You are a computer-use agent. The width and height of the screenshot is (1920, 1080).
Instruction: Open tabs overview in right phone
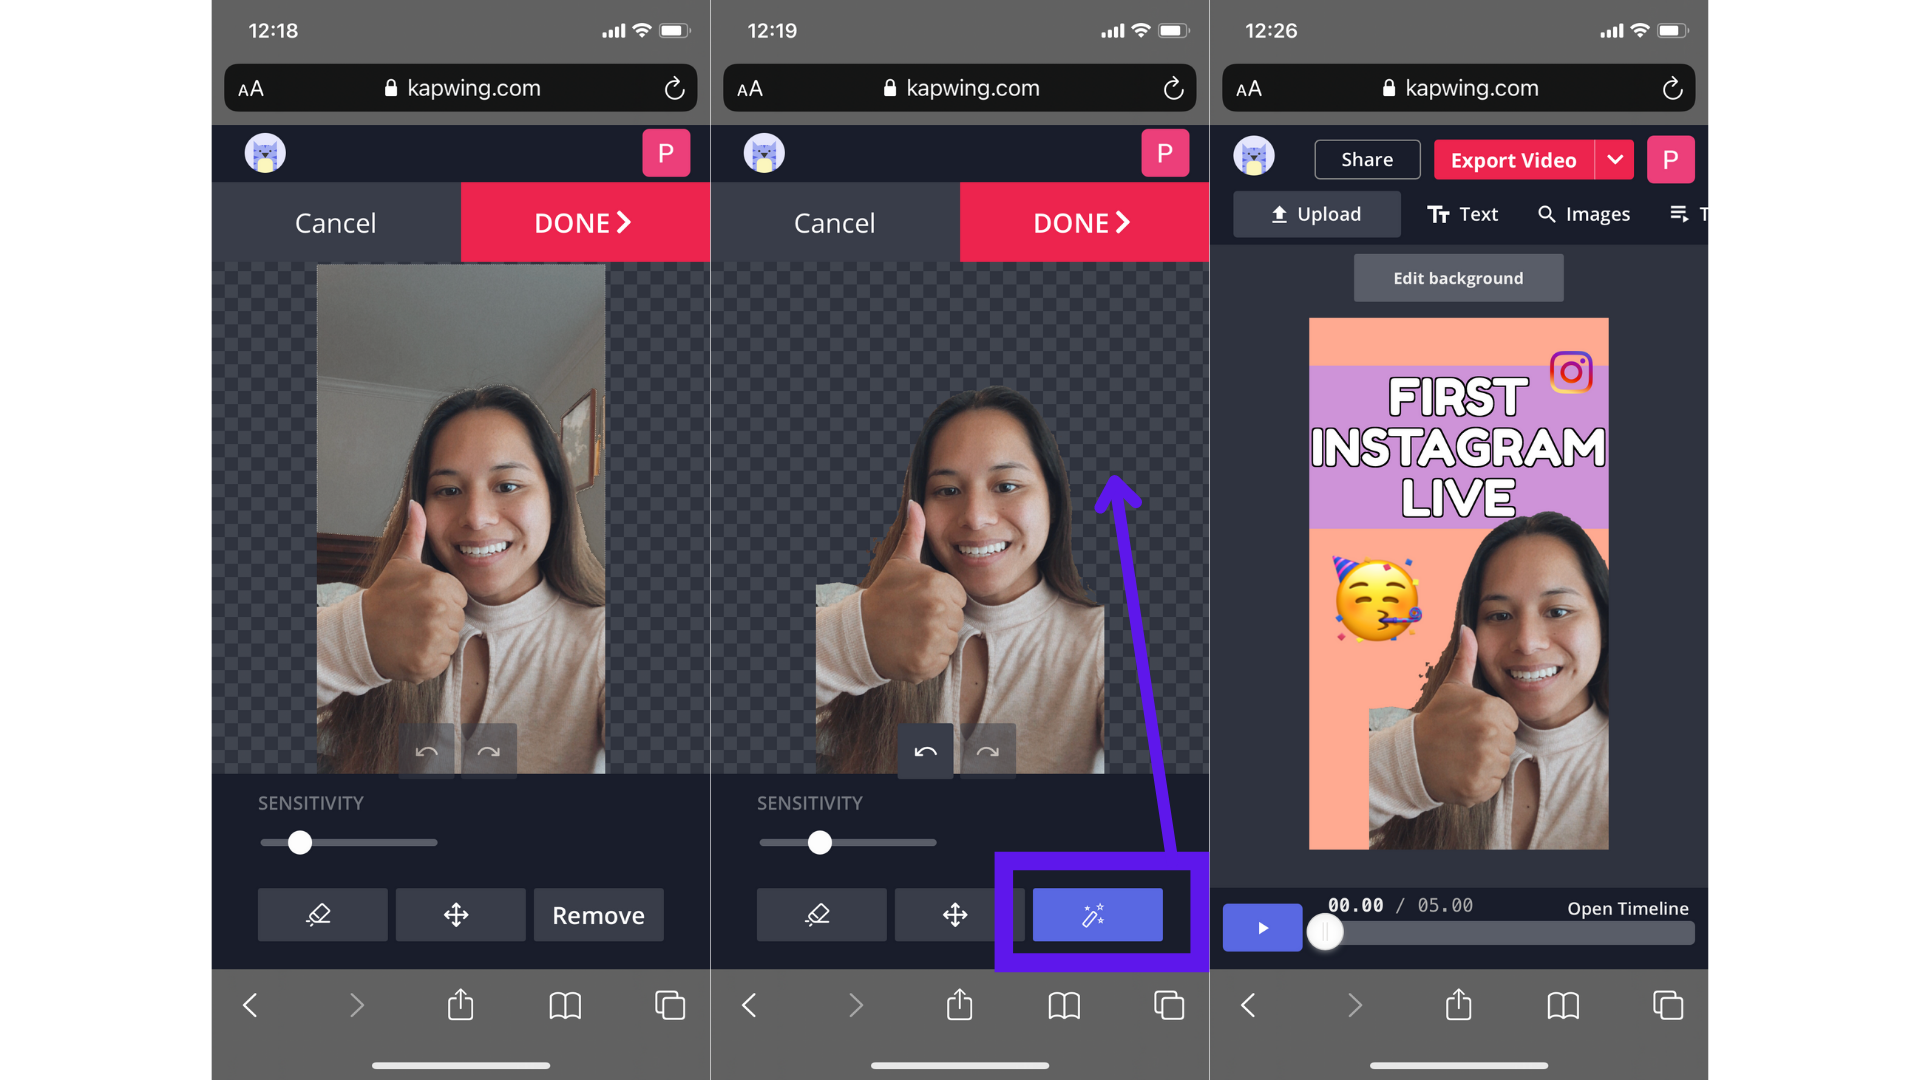pyautogui.click(x=1667, y=1004)
